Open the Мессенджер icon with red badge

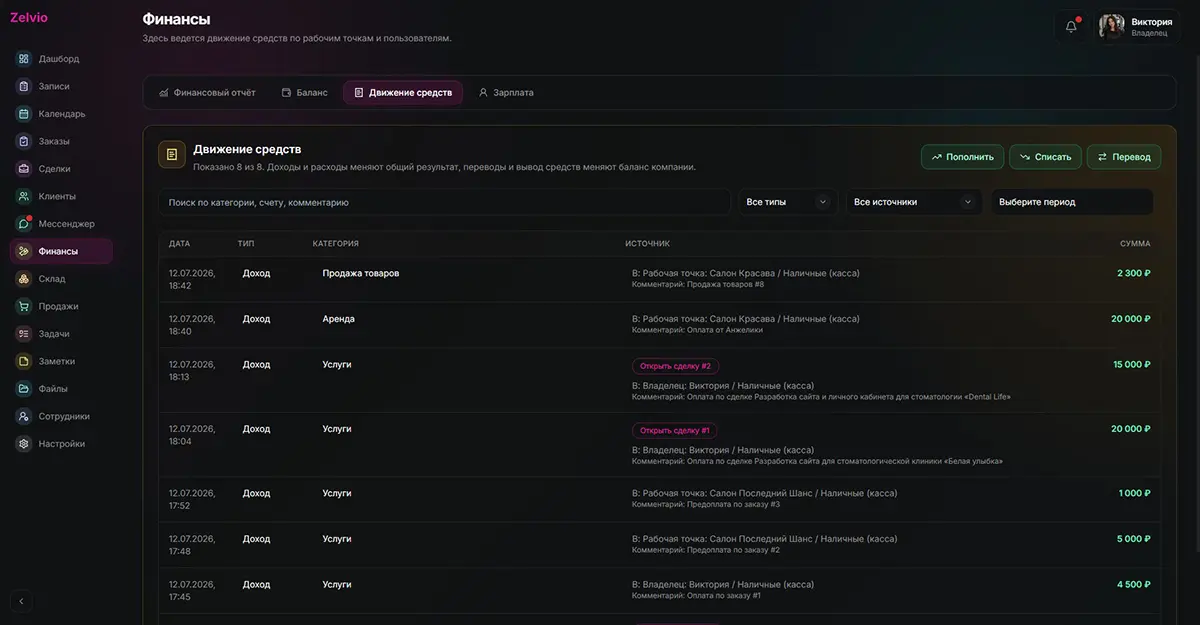[x=24, y=224]
